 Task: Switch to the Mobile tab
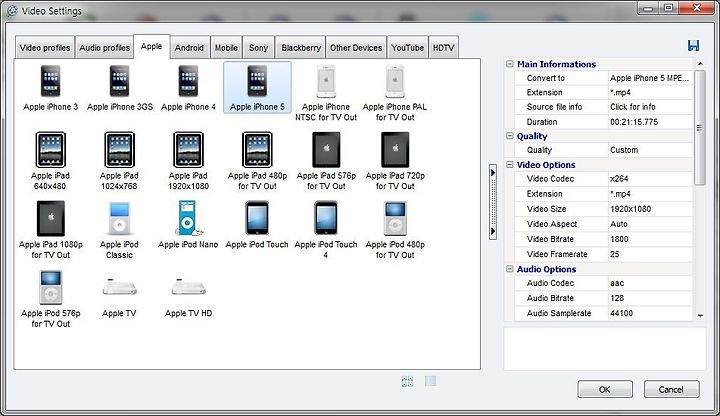[226, 48]
